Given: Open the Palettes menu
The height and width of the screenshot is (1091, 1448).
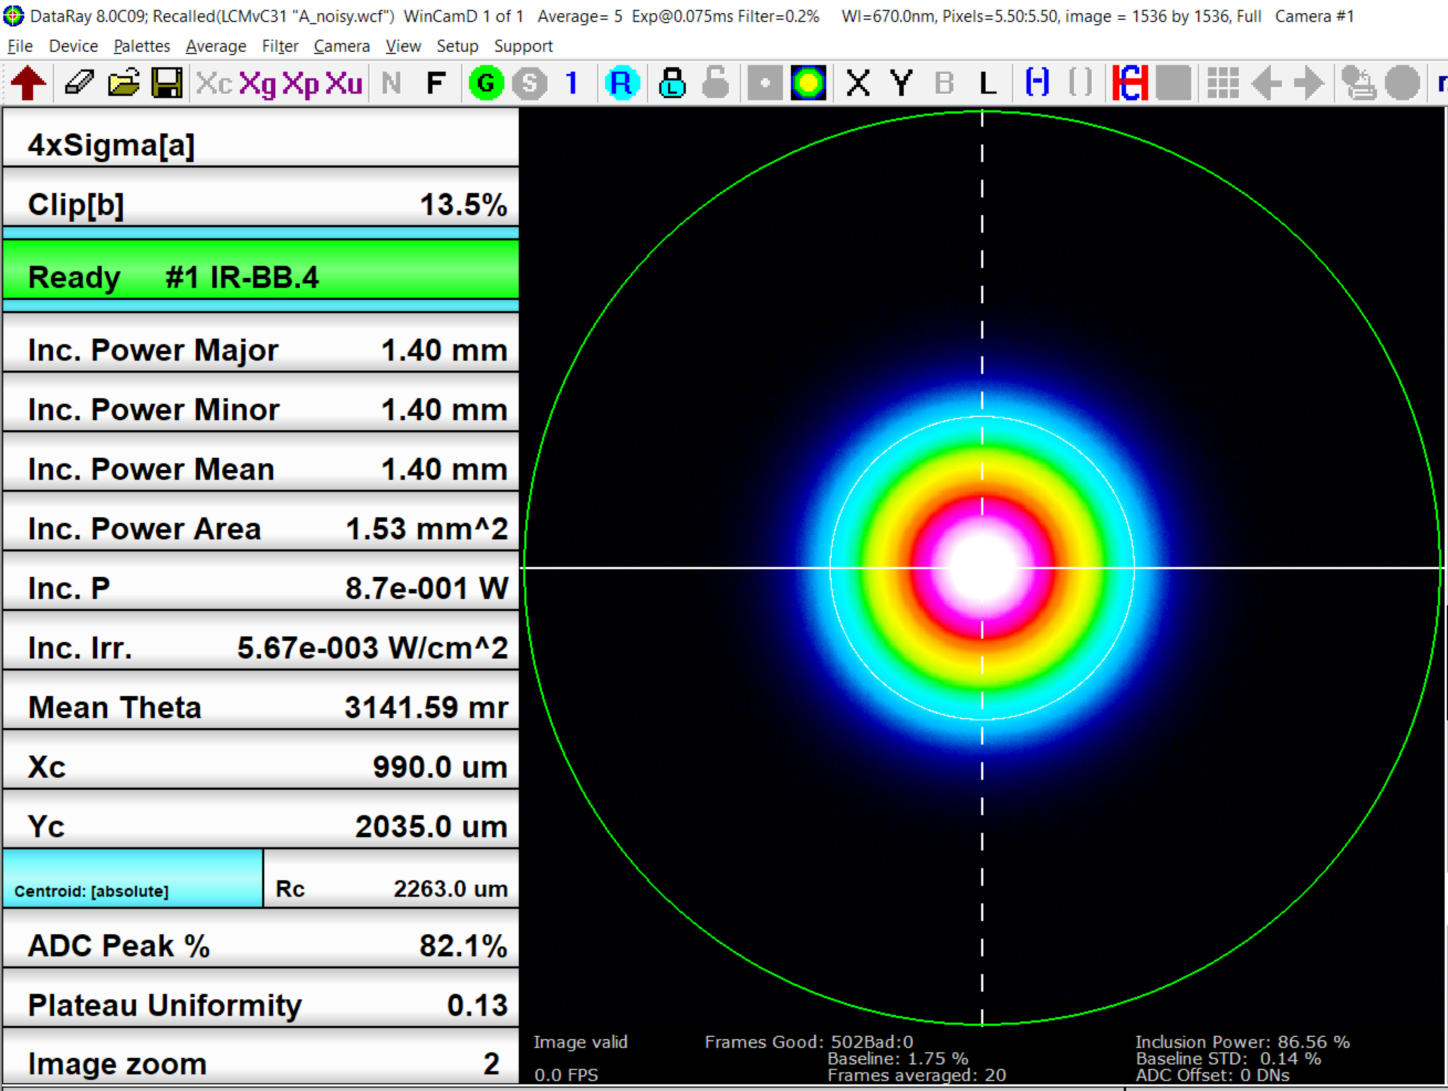Looking at the screenshot, I should click(142, 46).
